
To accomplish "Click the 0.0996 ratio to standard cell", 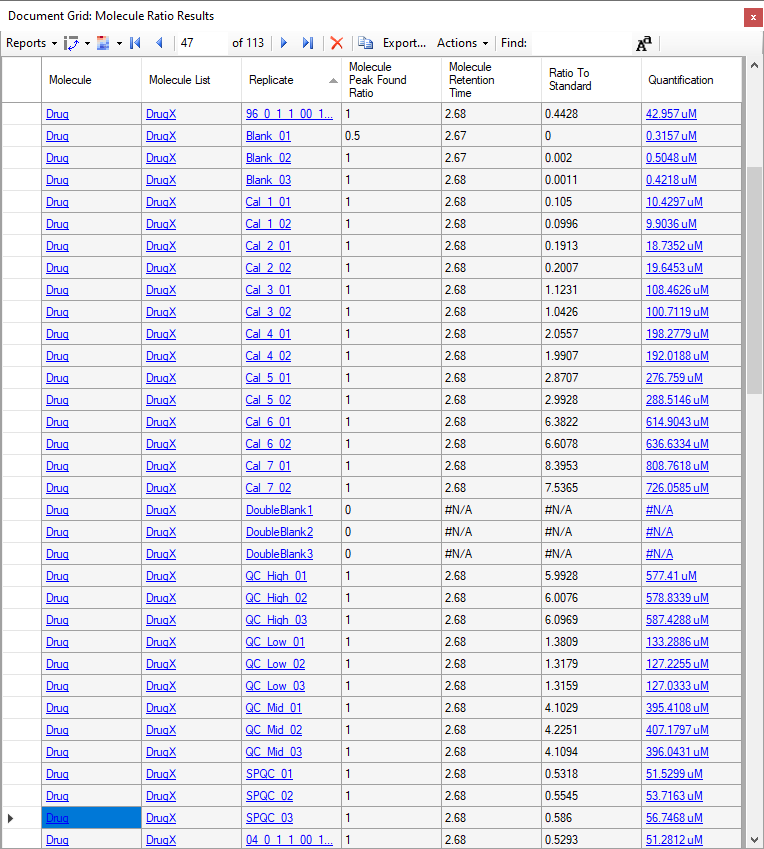I will pos(591,224).
